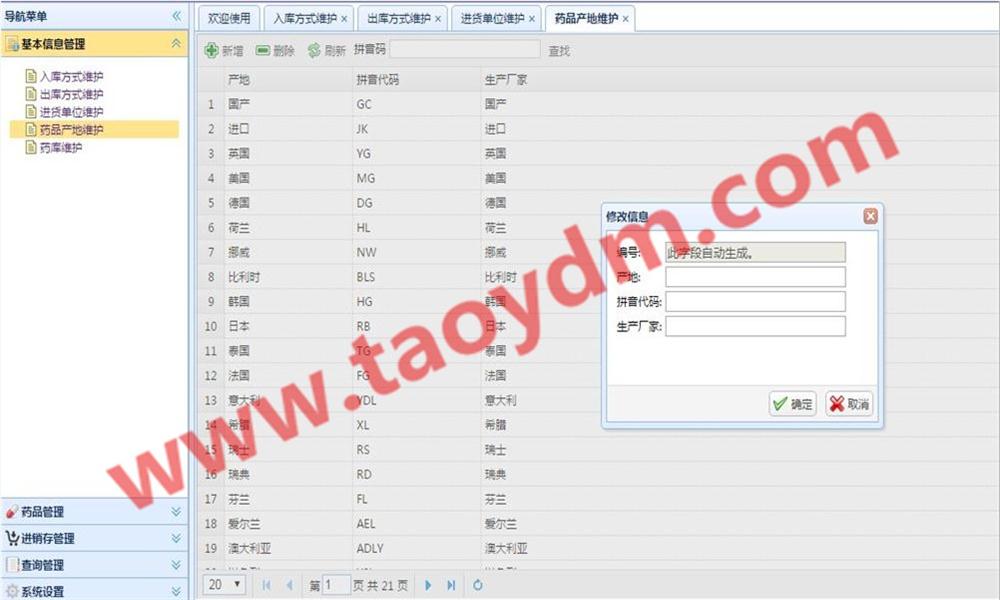
Task: Open the page size dropdown showing 20
Action: pyautogui.click(x=224, y=585)
